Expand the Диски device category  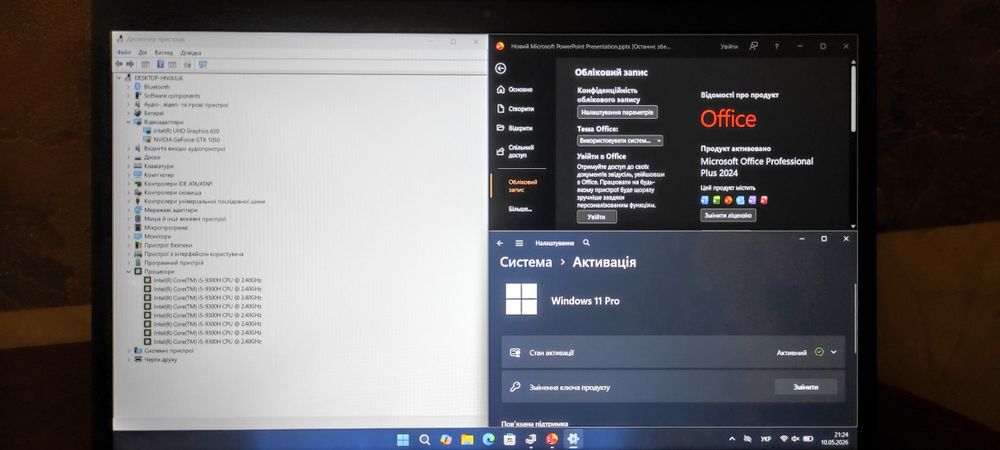tap(128, 157)
